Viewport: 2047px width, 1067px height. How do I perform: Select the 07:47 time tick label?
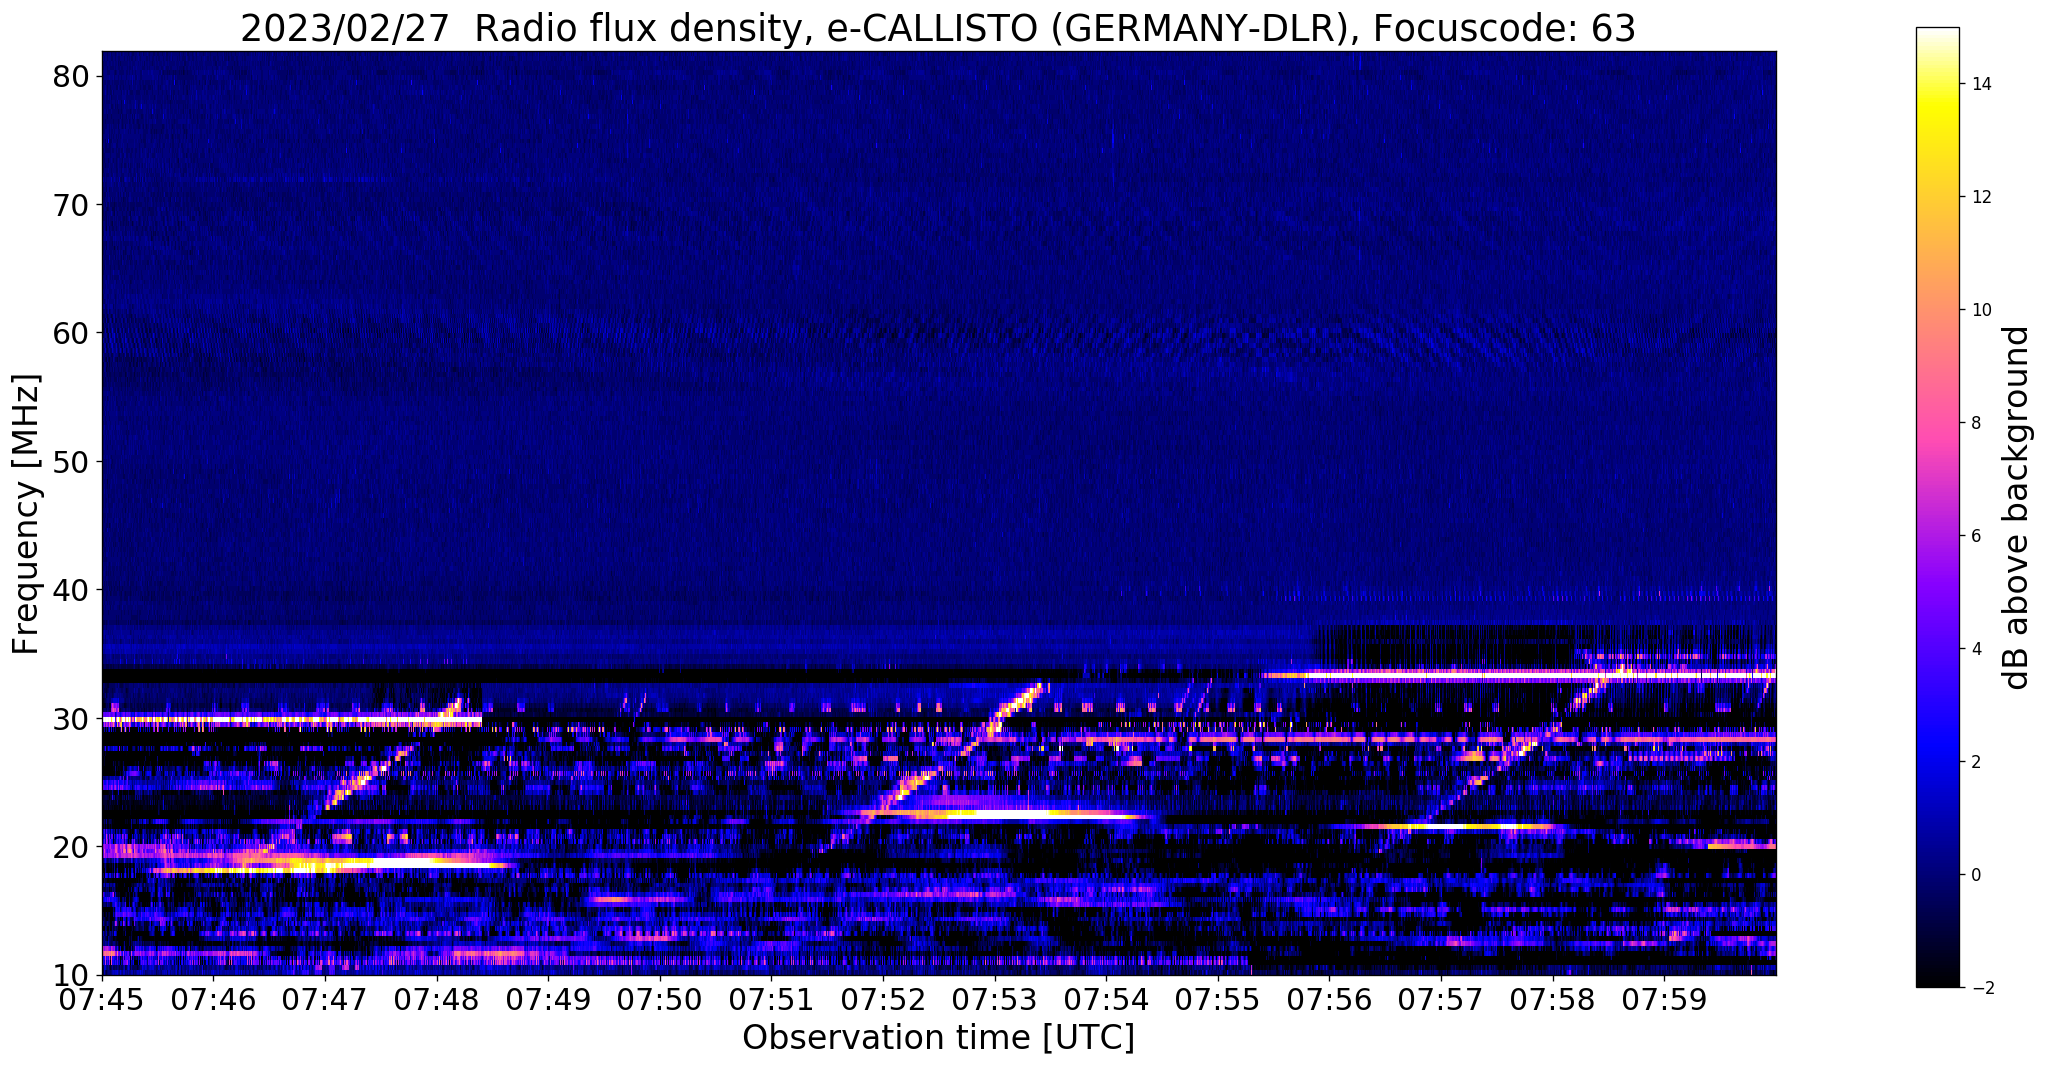click(325, 999)
